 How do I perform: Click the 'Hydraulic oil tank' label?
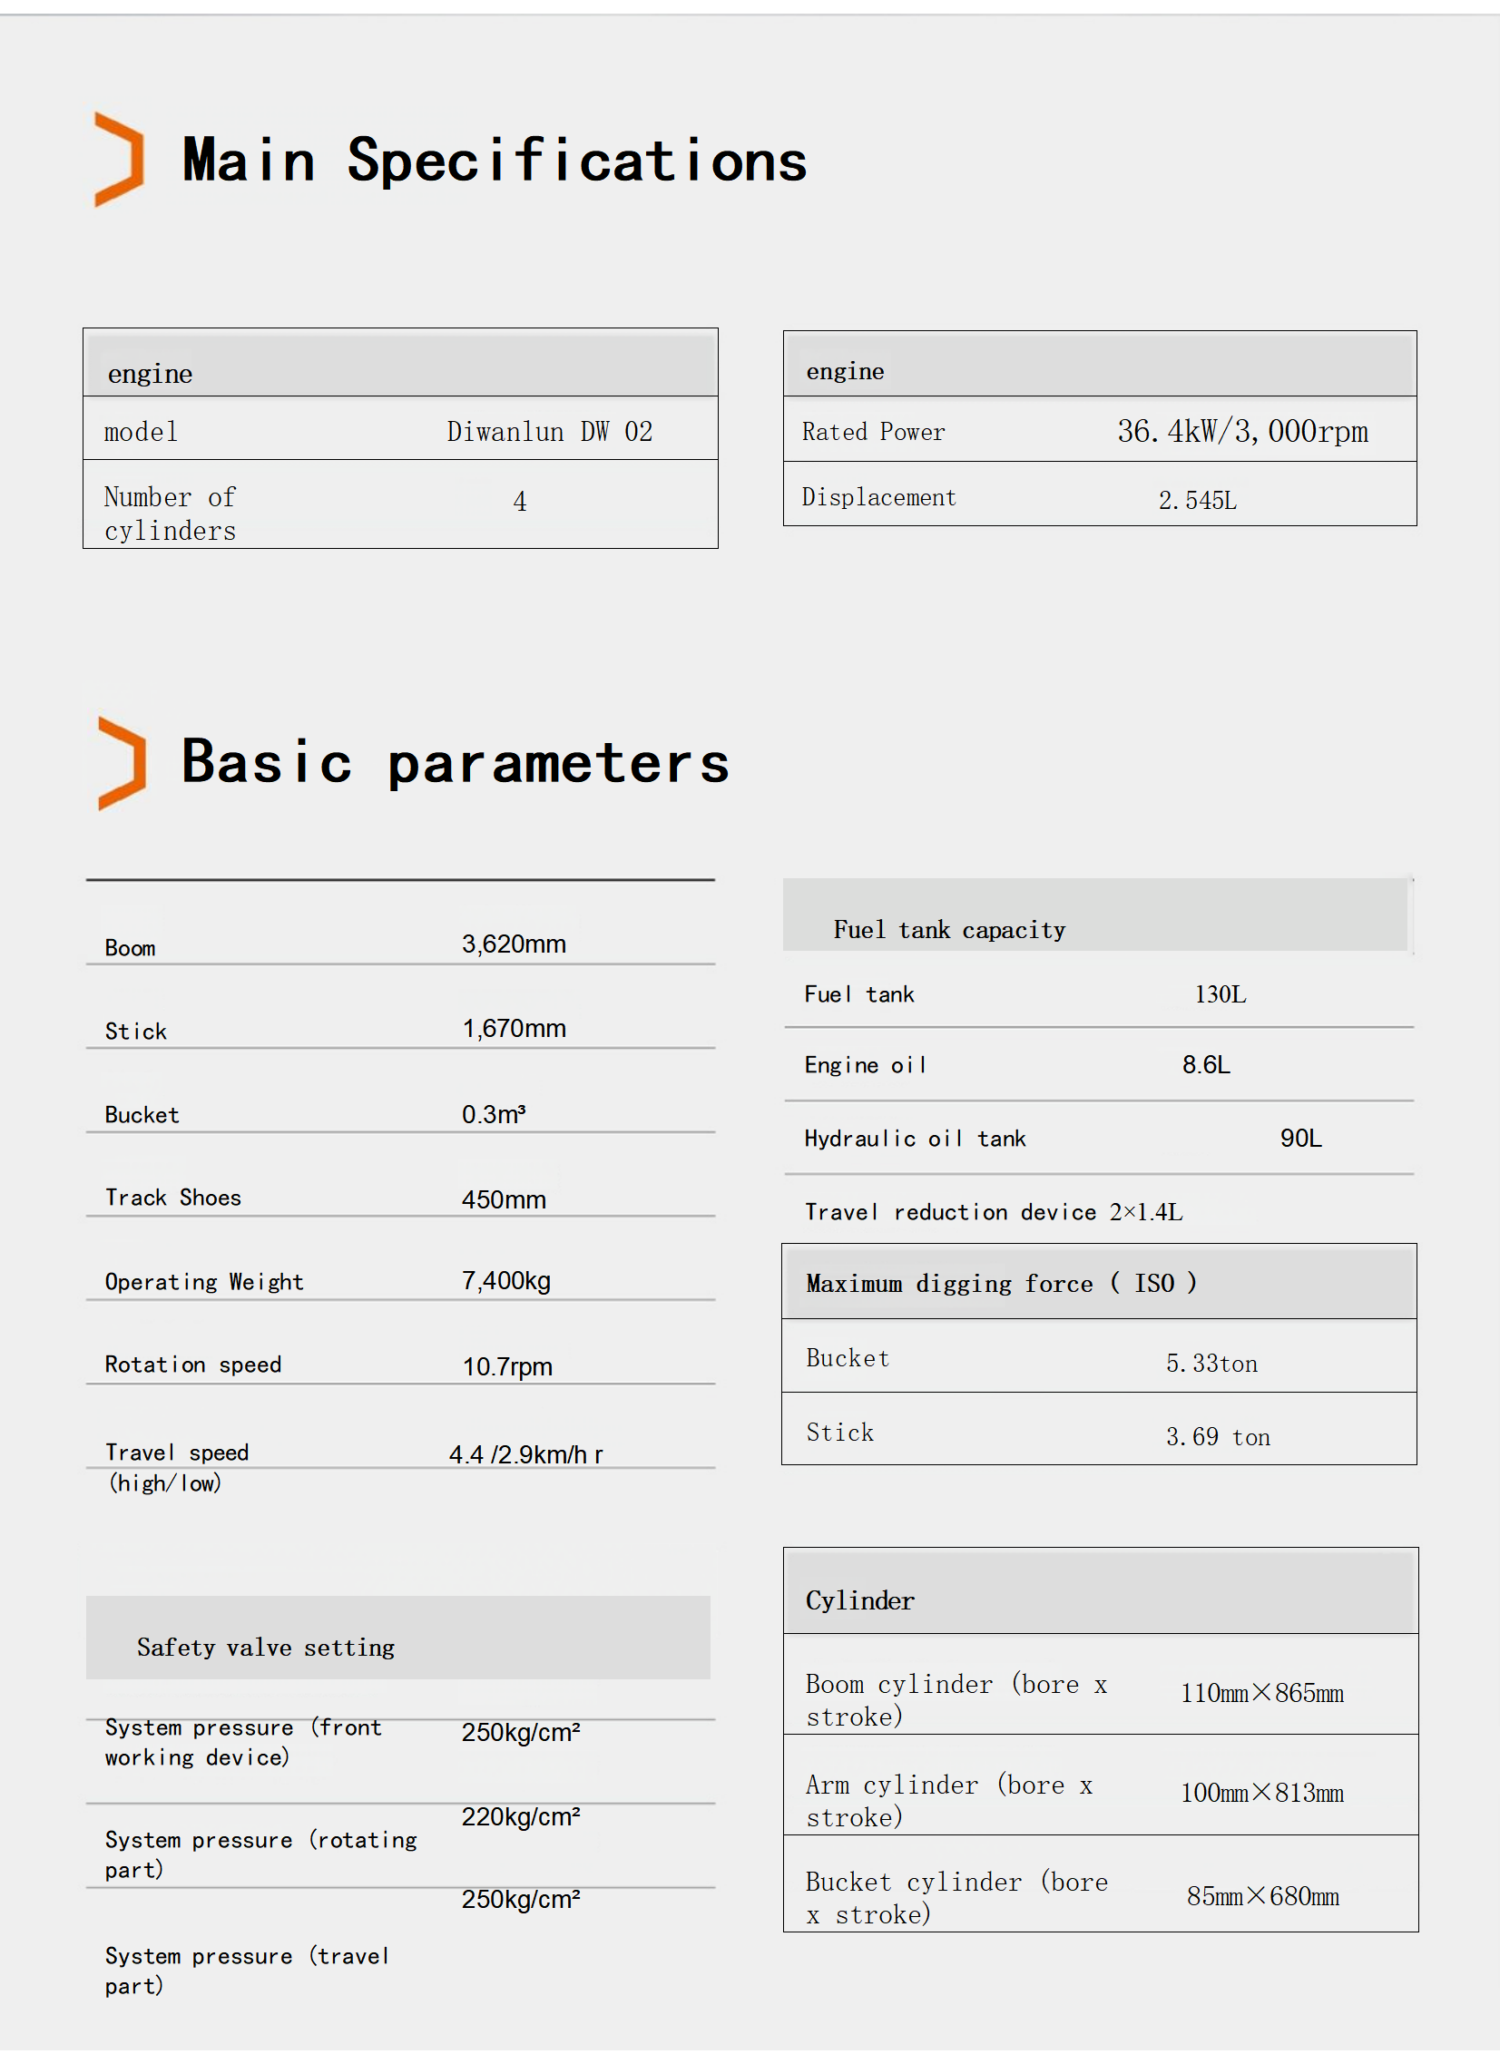point(915,1138)
